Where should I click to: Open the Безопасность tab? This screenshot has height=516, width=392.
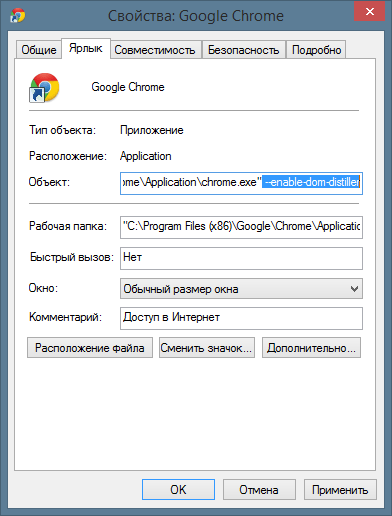click(x=243, y=50)
